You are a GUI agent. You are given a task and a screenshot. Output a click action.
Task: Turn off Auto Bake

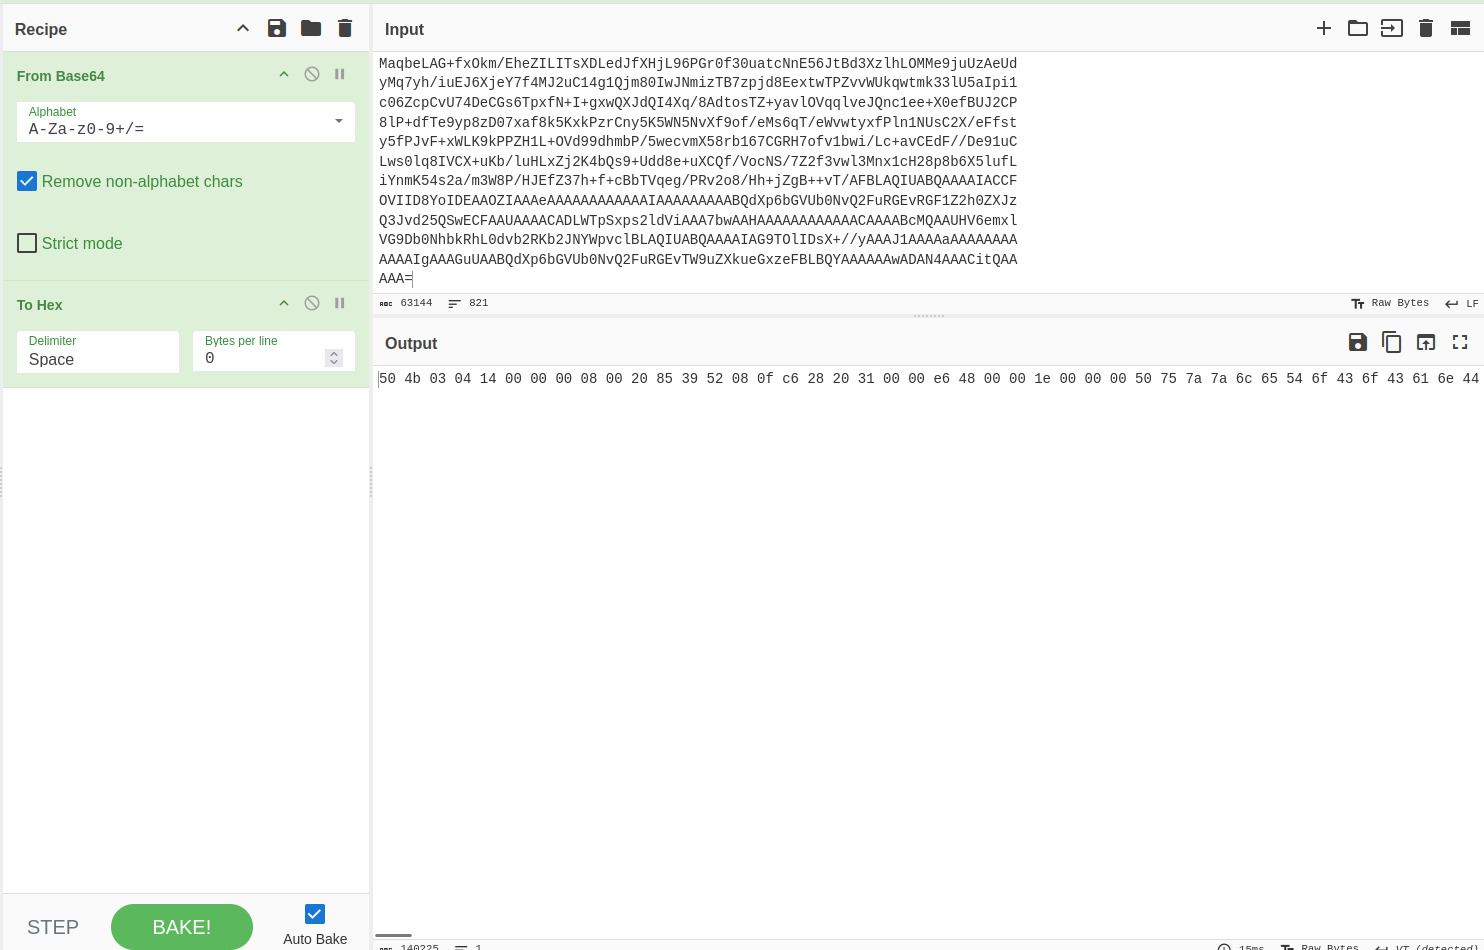315,913
